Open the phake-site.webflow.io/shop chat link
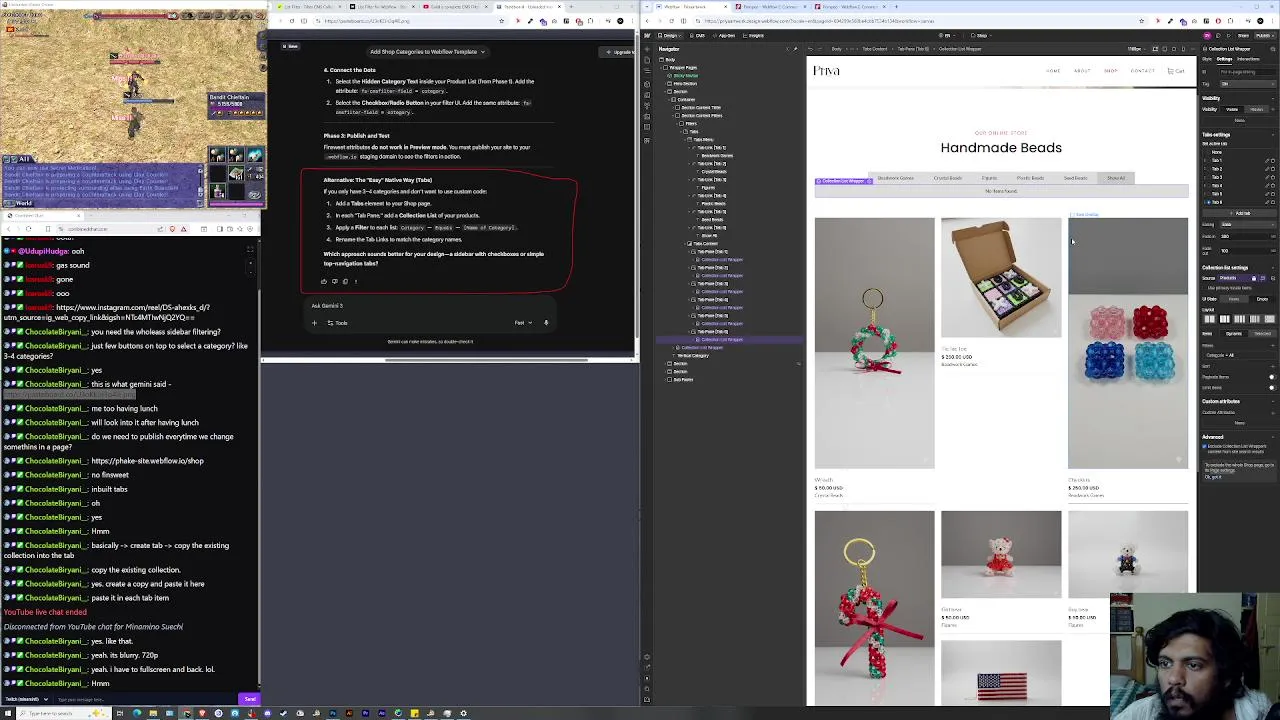 tap(147, 461)
